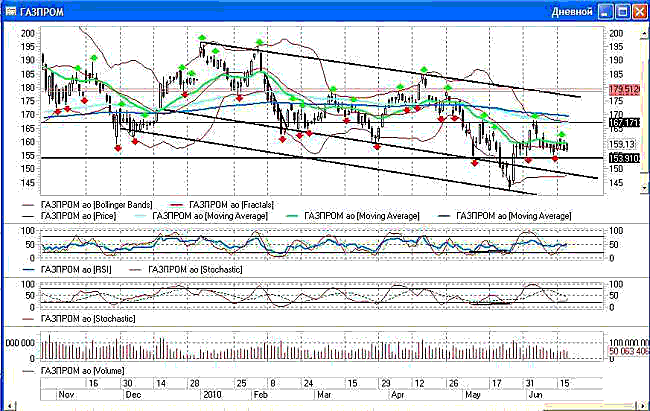Close the ГАЗПРОМ chart window

point(640,12)
